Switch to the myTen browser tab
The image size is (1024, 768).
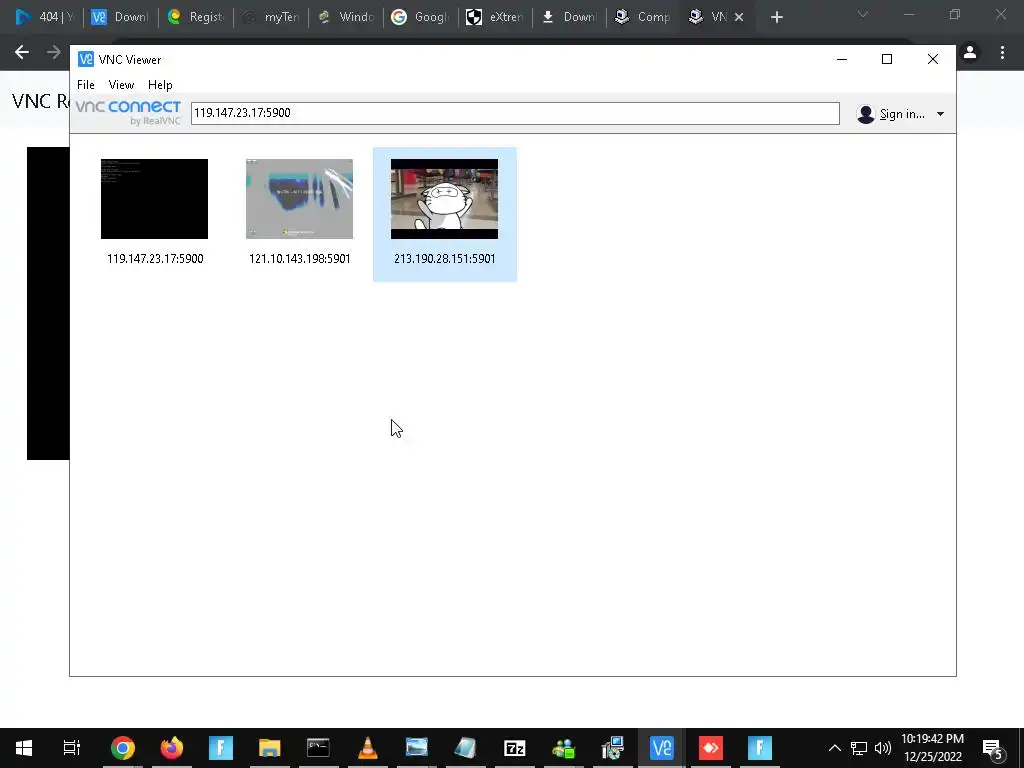click(x=270, y=17)
